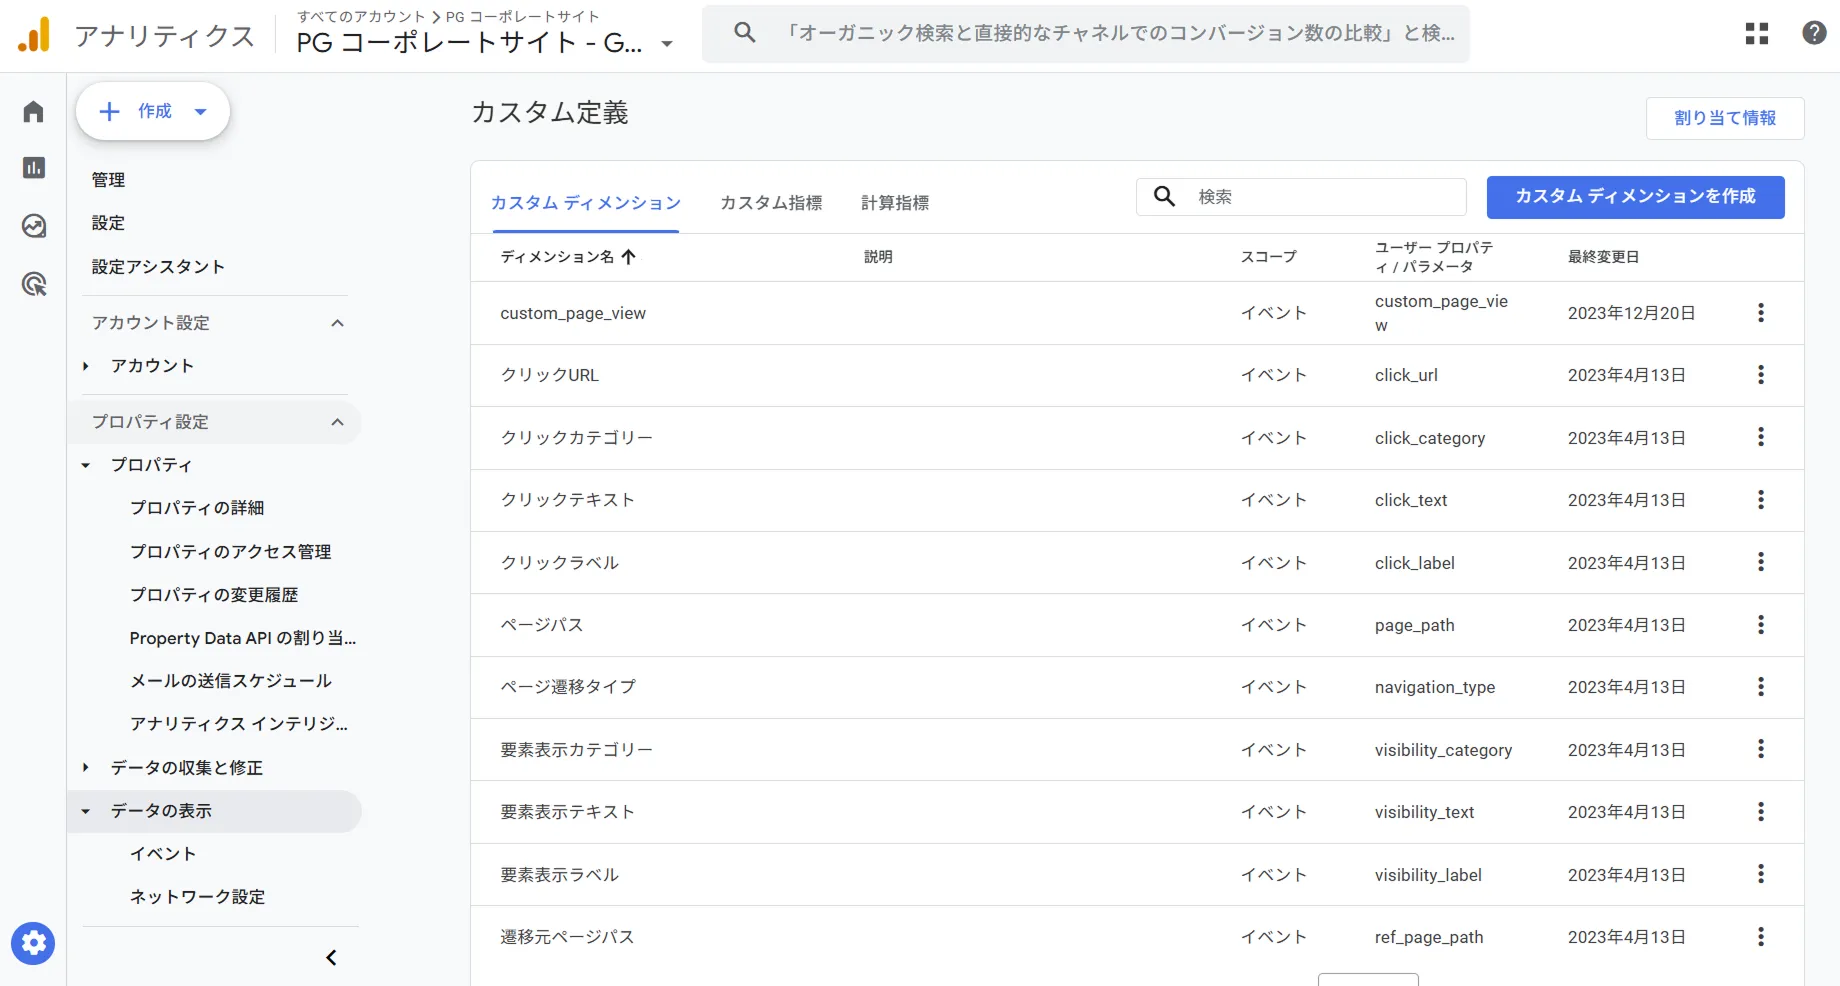Open the Explore icon in left rail
1840x986 pixels.
(x=33, y=226)
